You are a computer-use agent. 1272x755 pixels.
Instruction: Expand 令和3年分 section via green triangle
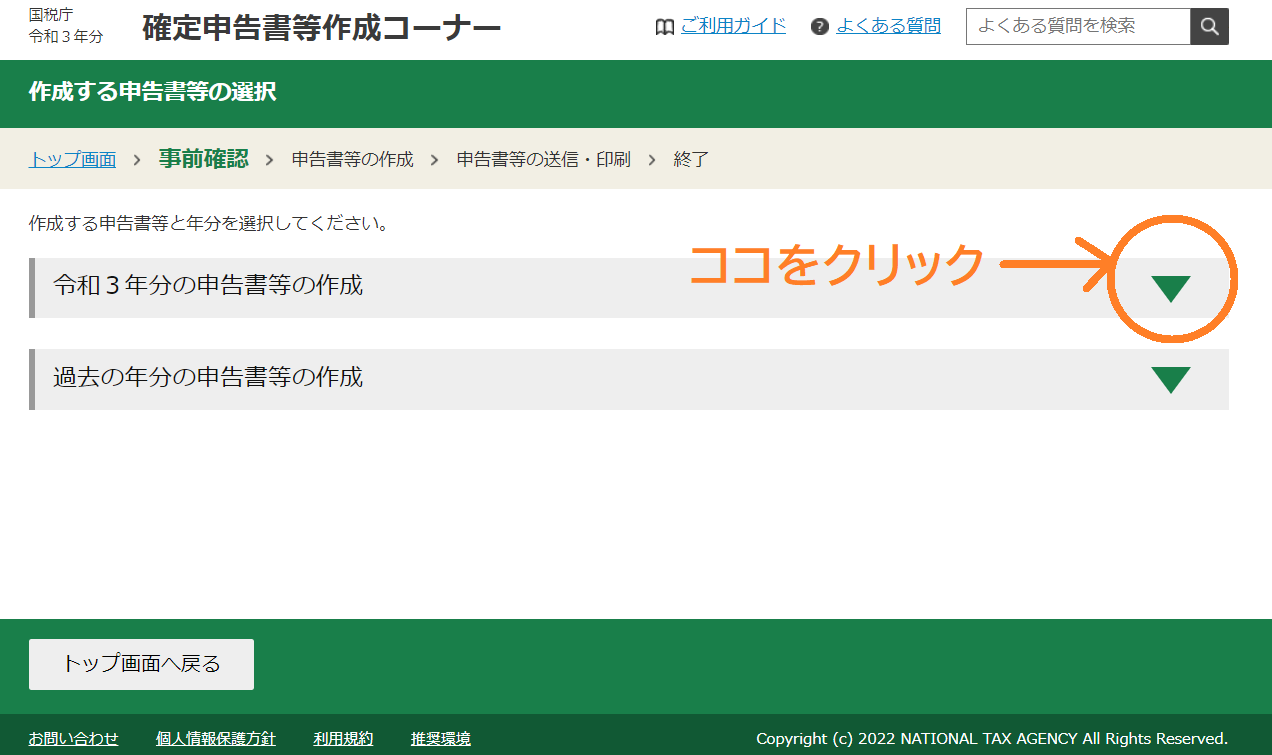tap(1170, 288)
